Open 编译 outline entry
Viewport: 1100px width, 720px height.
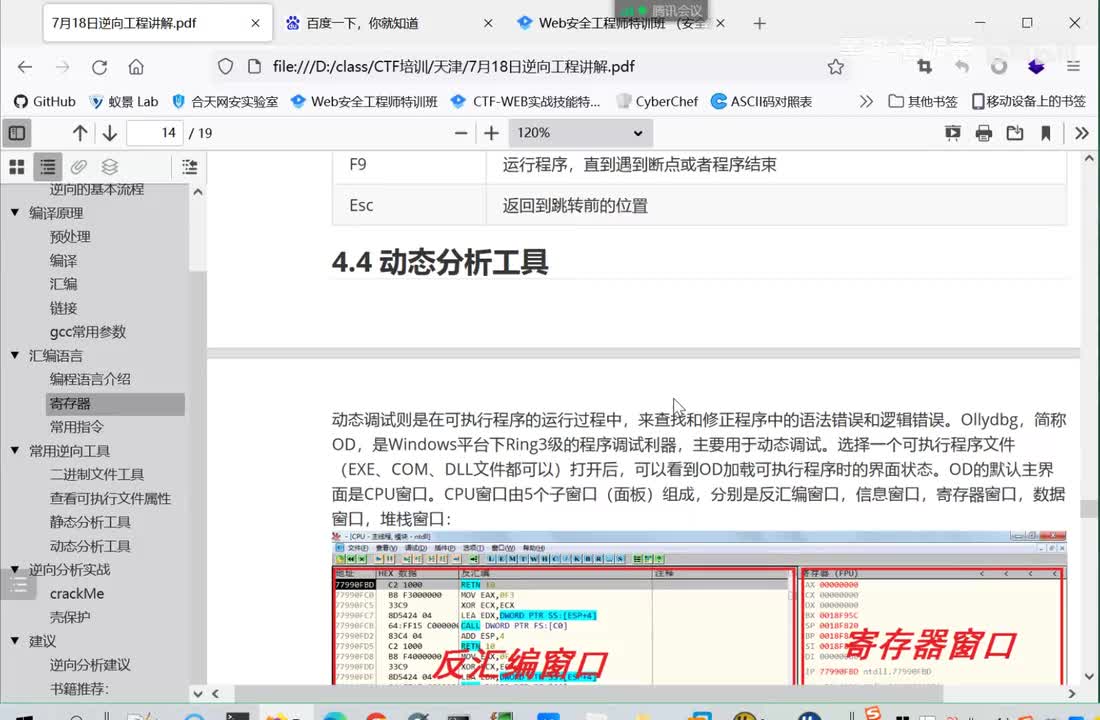(x=63, y=260)
